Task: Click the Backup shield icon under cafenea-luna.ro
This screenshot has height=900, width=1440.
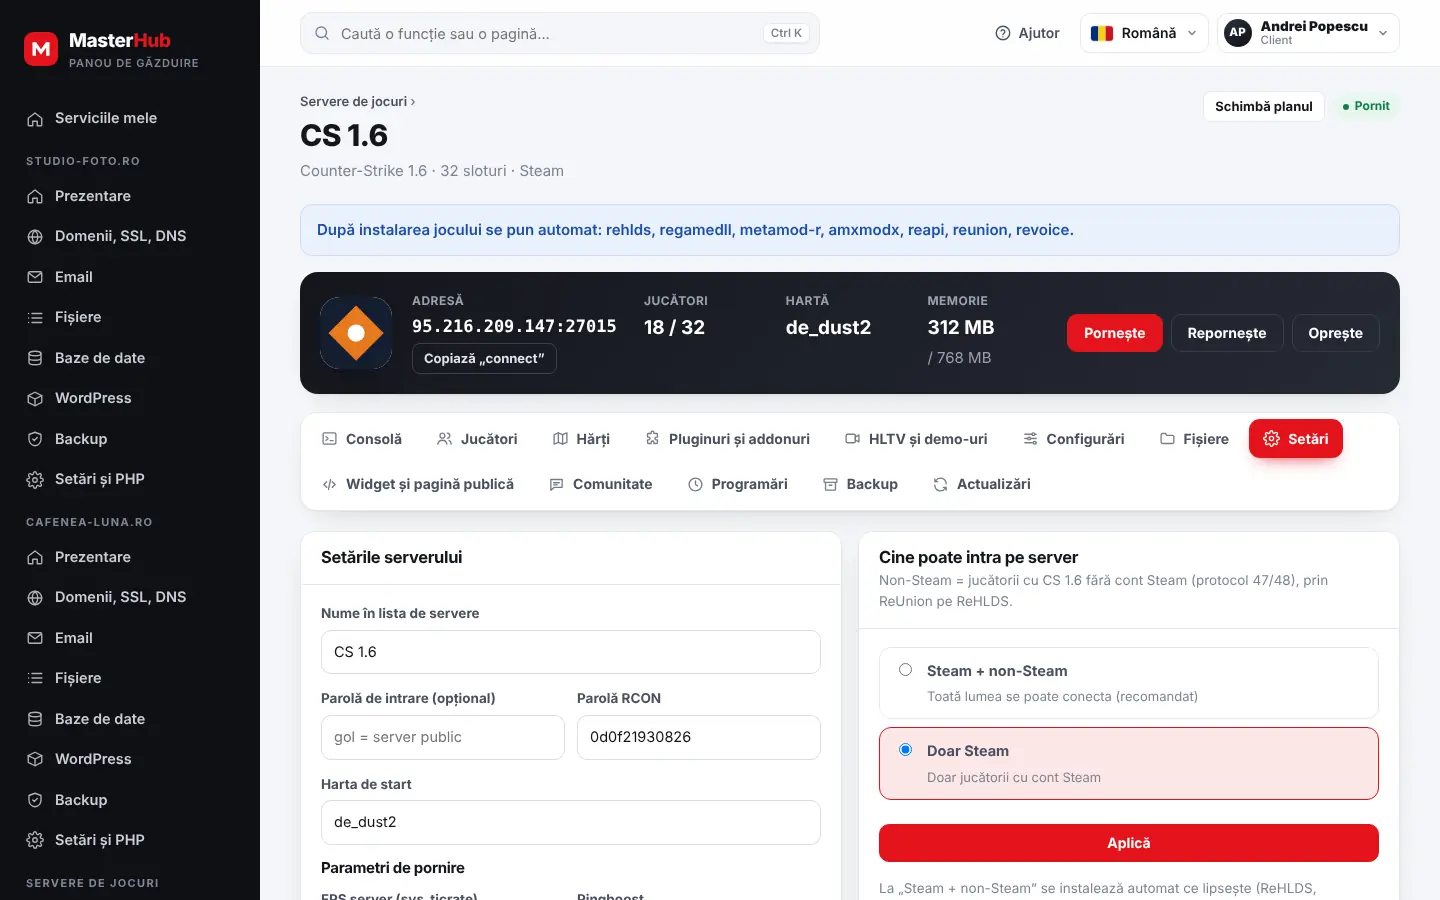Action: point(35,800)
